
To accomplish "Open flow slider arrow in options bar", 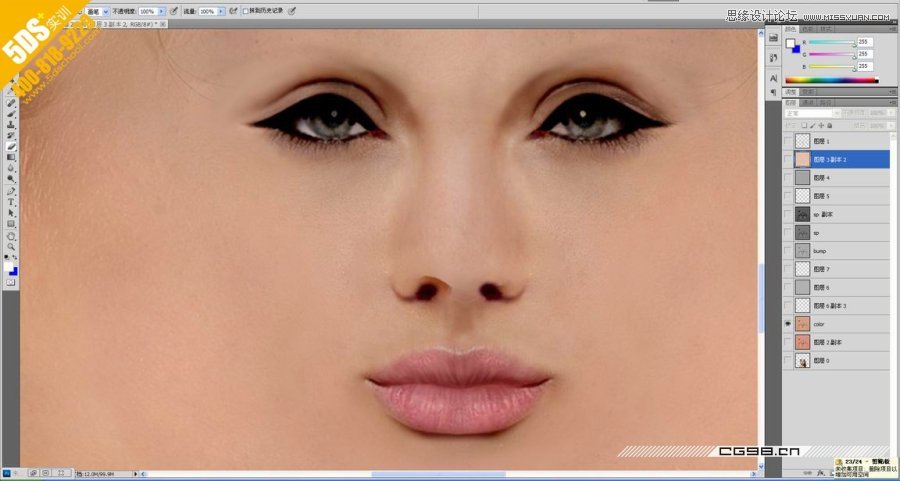I will coord(221,11).
